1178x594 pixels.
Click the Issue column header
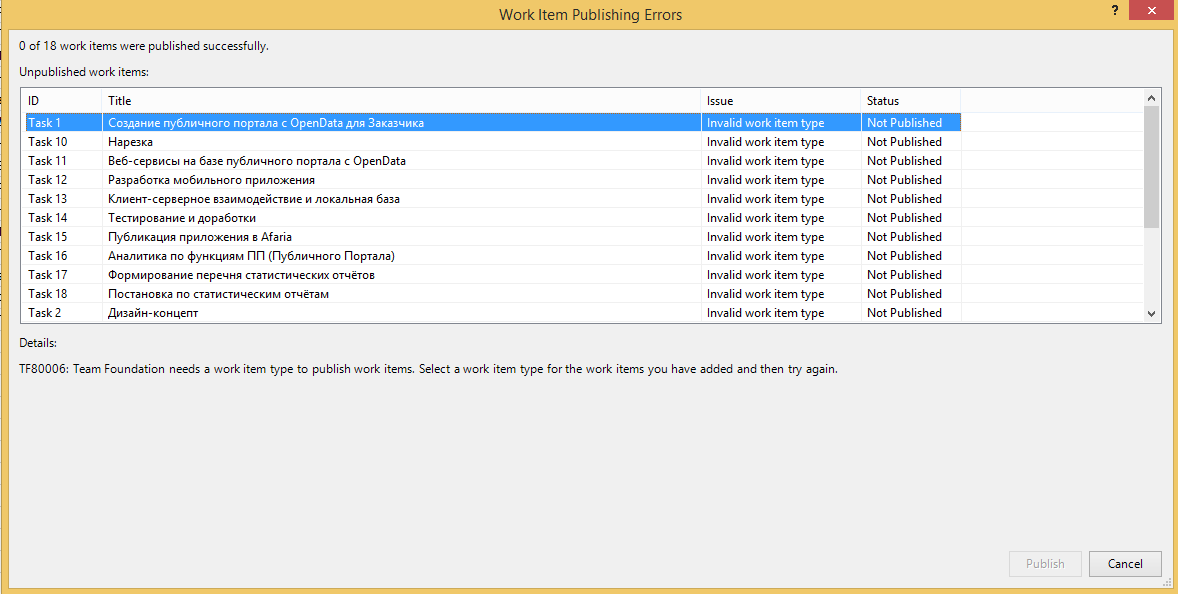(780, 101)
